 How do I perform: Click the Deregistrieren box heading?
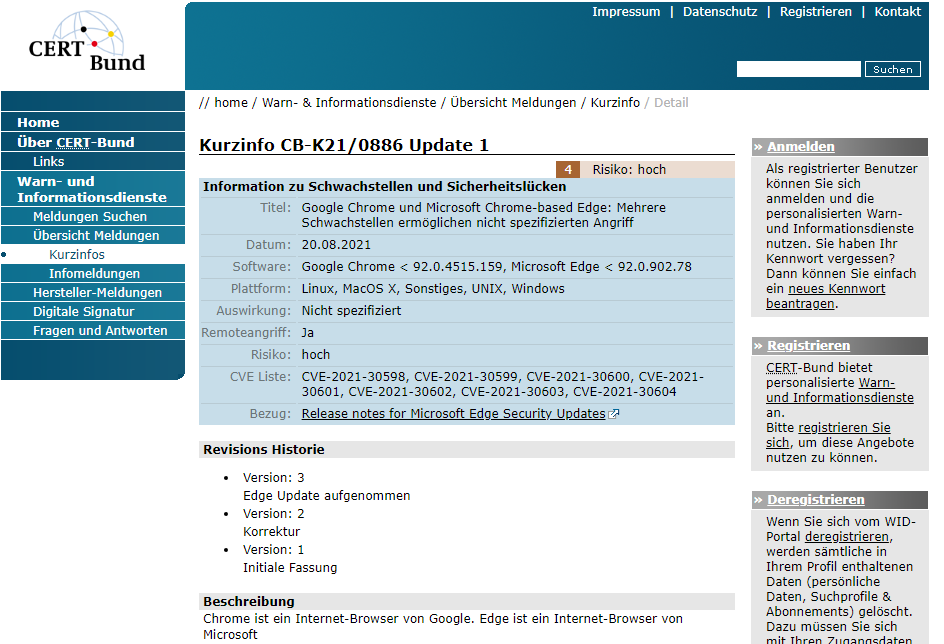tap(816, 500)
